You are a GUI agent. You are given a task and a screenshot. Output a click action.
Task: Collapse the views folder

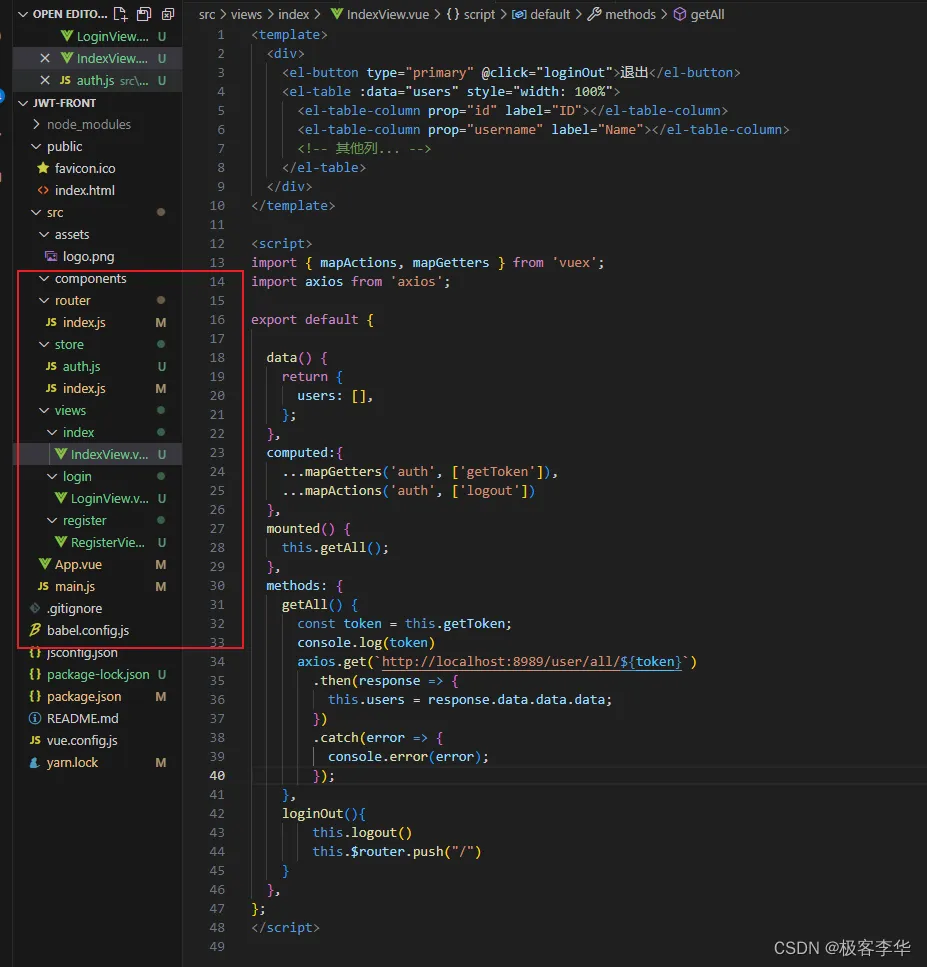[x=44, y=410]
